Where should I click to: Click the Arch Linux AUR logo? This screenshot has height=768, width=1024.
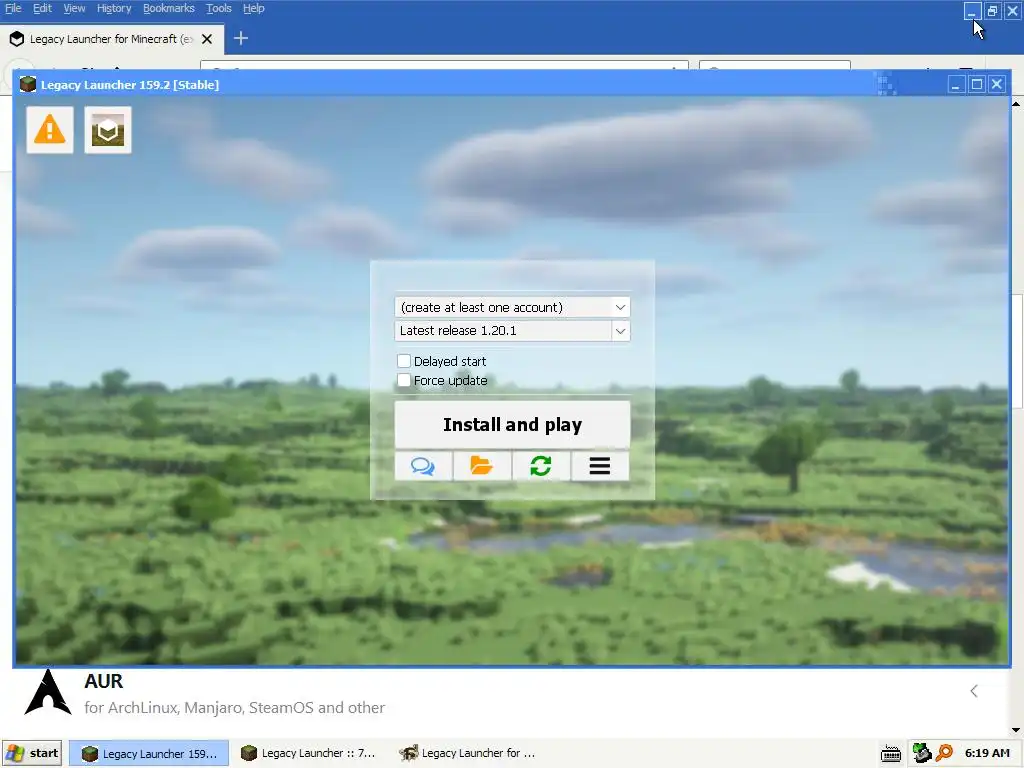click(48, 692)
